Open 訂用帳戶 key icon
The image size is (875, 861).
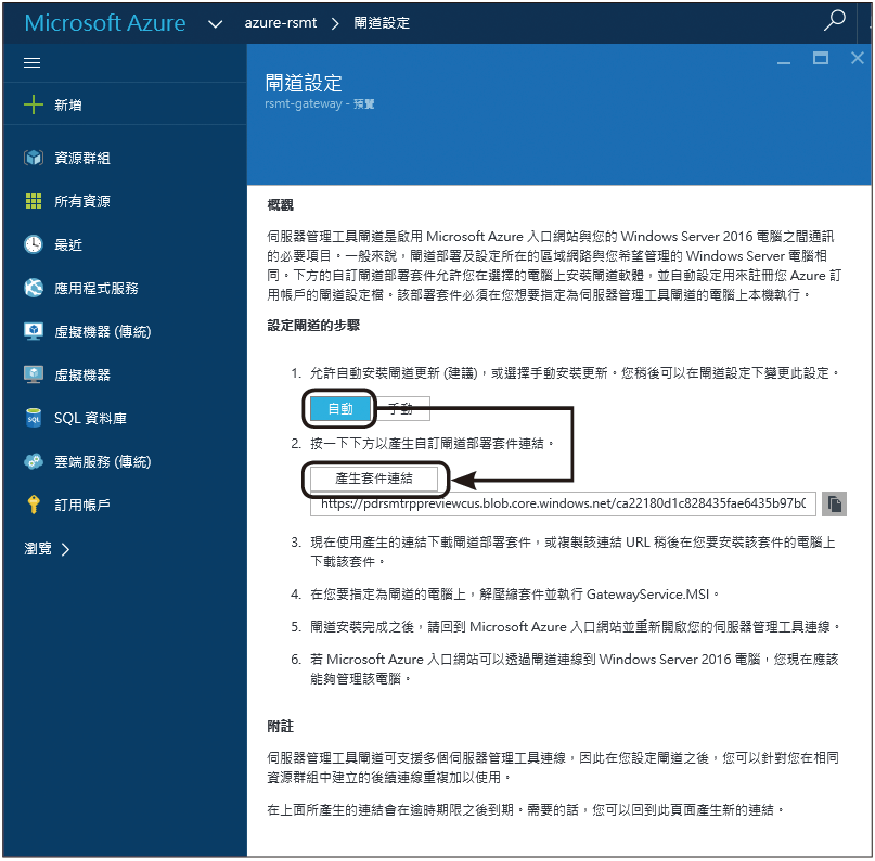coord(33,504)
